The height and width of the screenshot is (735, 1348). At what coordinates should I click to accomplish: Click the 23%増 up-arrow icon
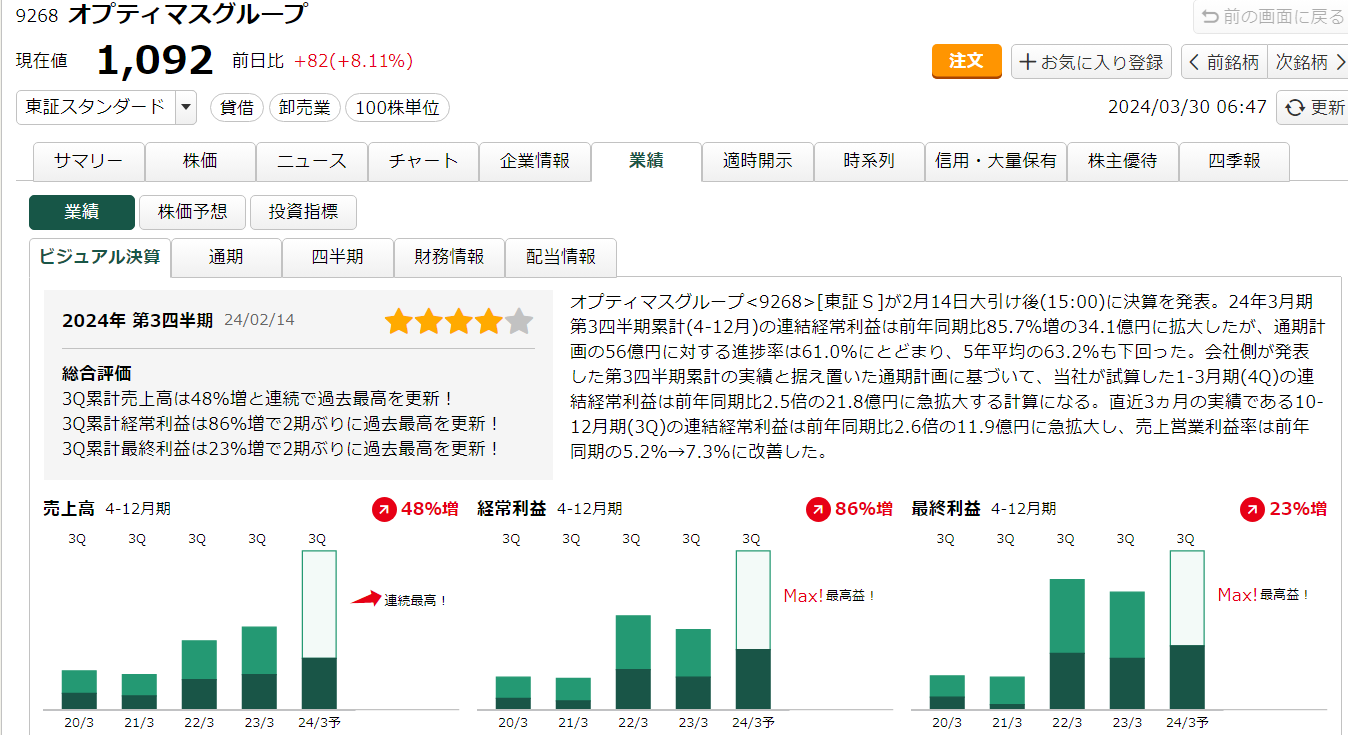(x=1252, y=509)
